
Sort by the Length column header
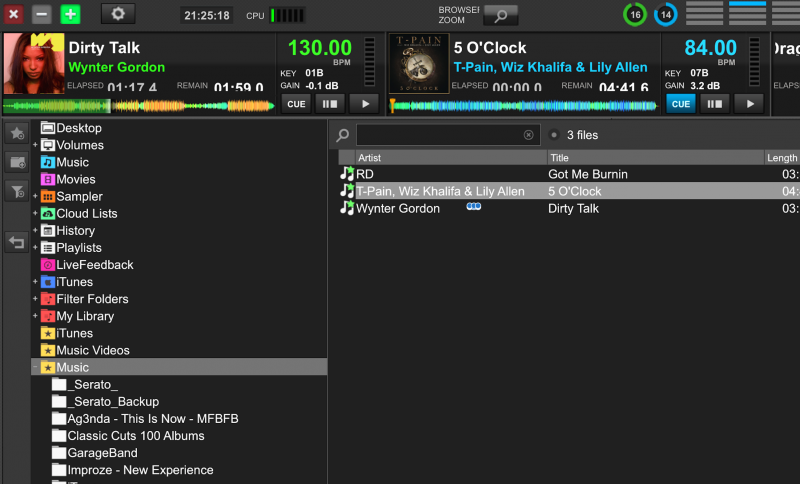pyautogui.click(x=782, y=158)
